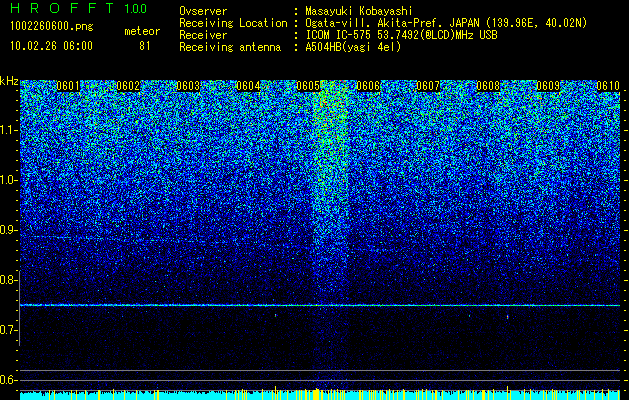Select the Ogata-vill. Akita-Pref. JAPAN location text
The width and height of the screenshot is (629, 400).
446,23
